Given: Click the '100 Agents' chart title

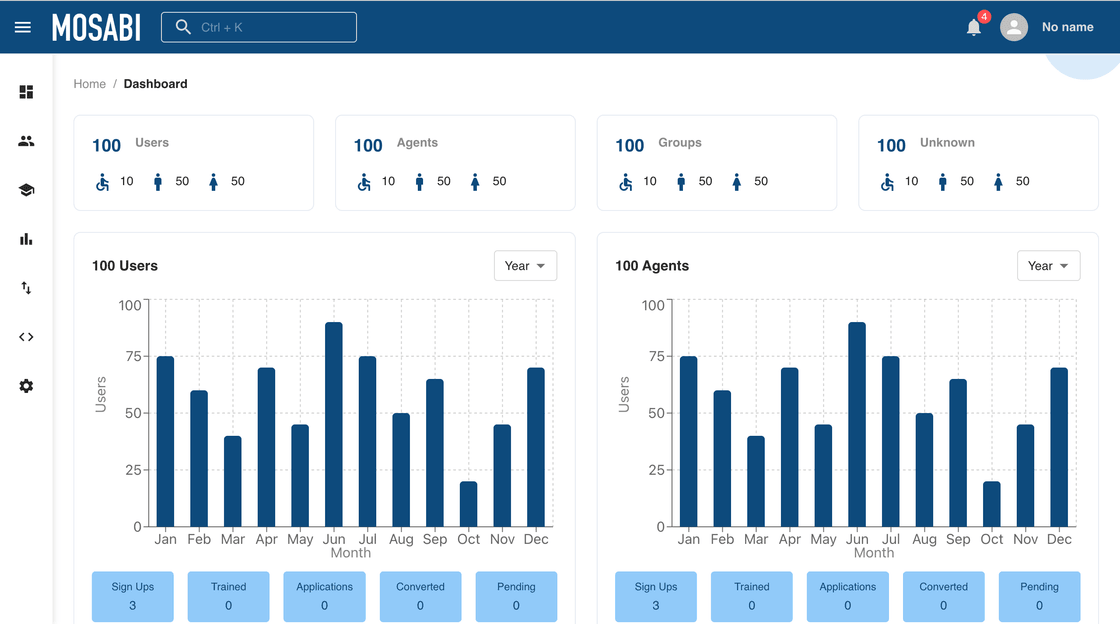Looking at the screenshot, I should click(652, 266).
